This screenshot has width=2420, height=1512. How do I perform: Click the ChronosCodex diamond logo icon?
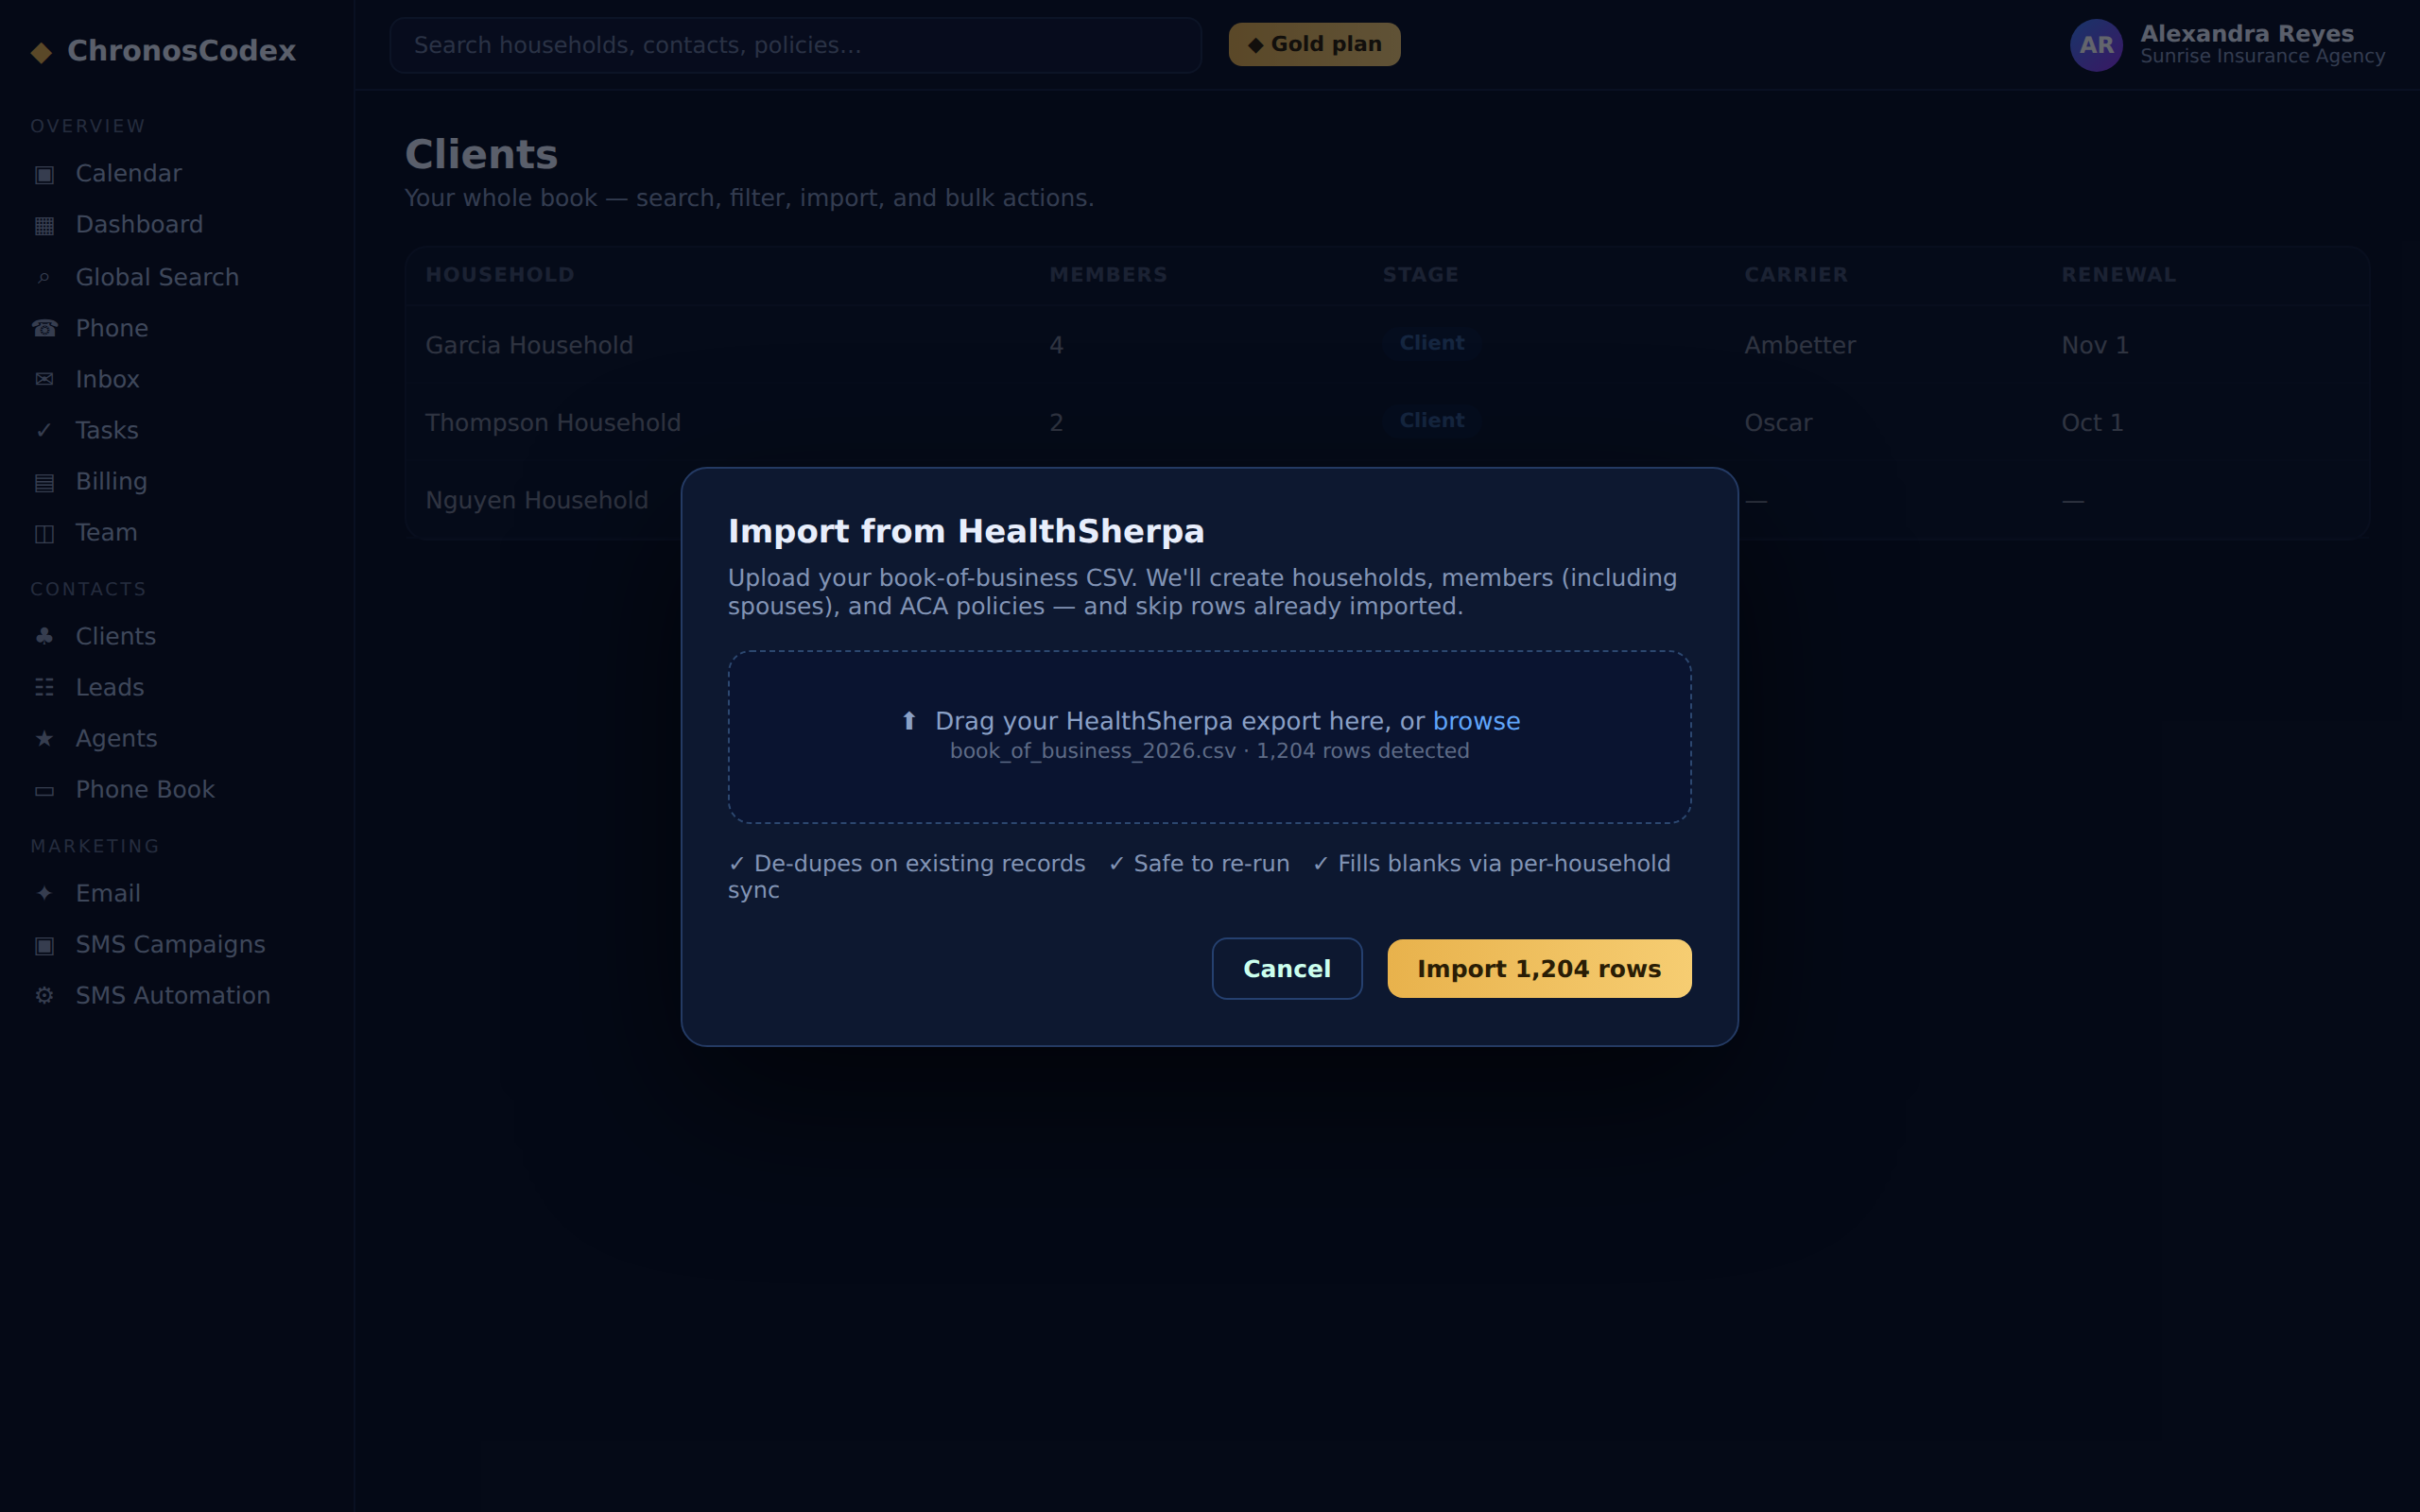[x=41, y=52]
